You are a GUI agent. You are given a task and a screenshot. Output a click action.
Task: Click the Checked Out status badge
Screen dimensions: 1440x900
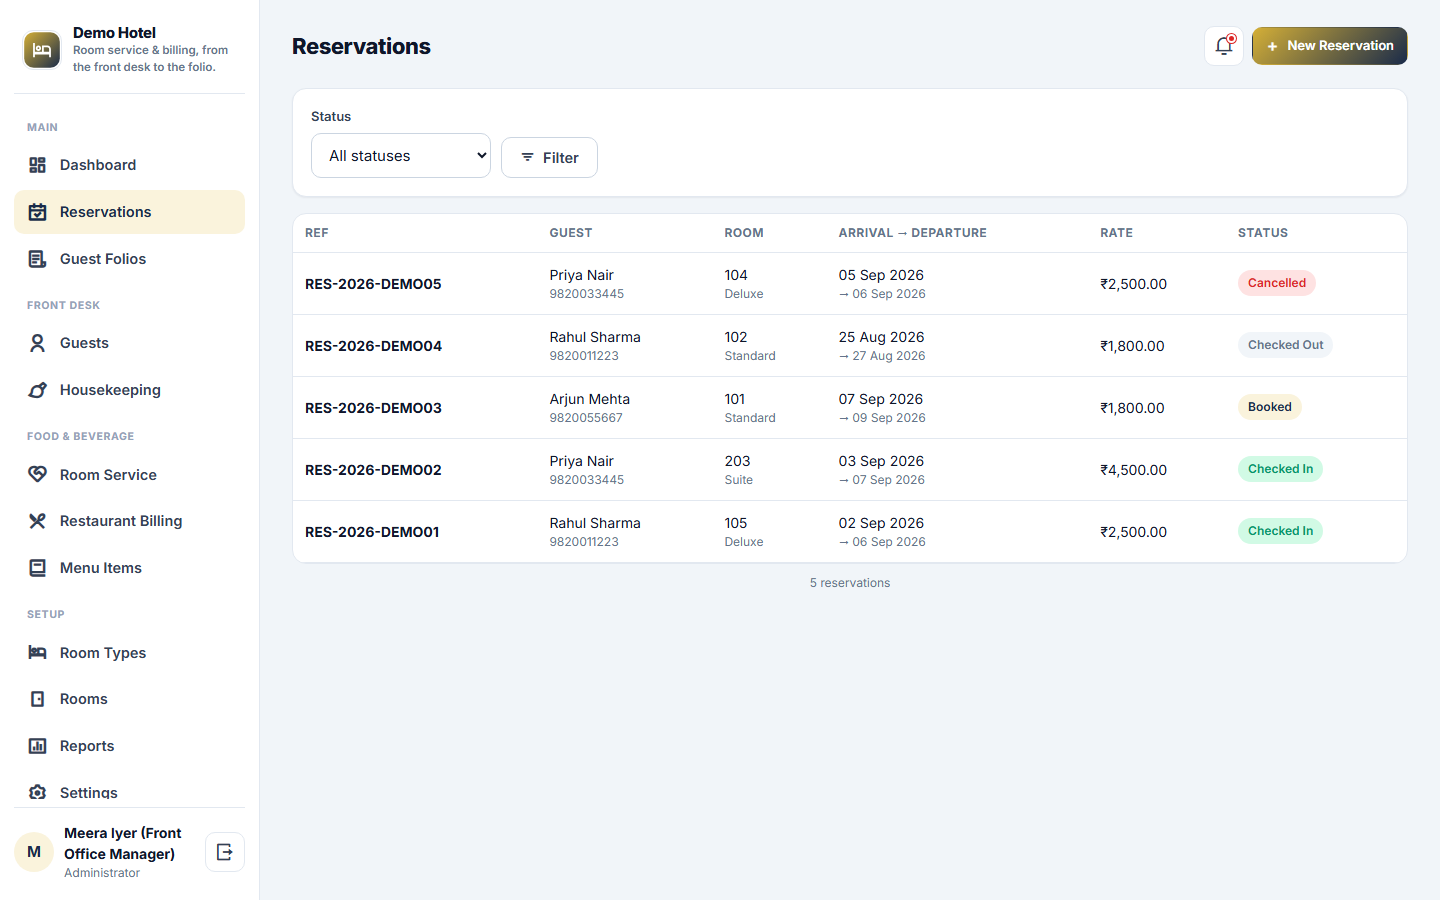(x=1285, y=345)
